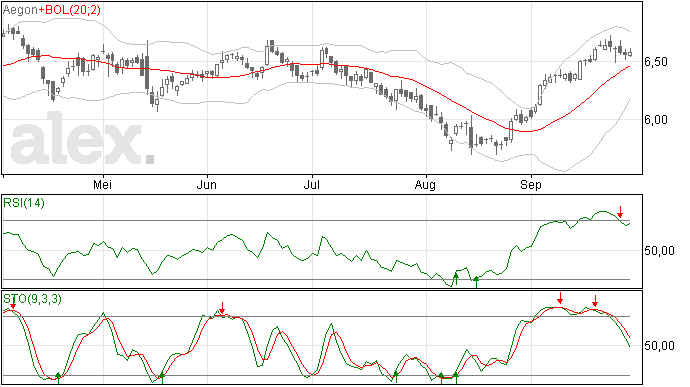The image size is (690, 387).
Task: Select the Sep month label
Action: (x=531, y=185)
